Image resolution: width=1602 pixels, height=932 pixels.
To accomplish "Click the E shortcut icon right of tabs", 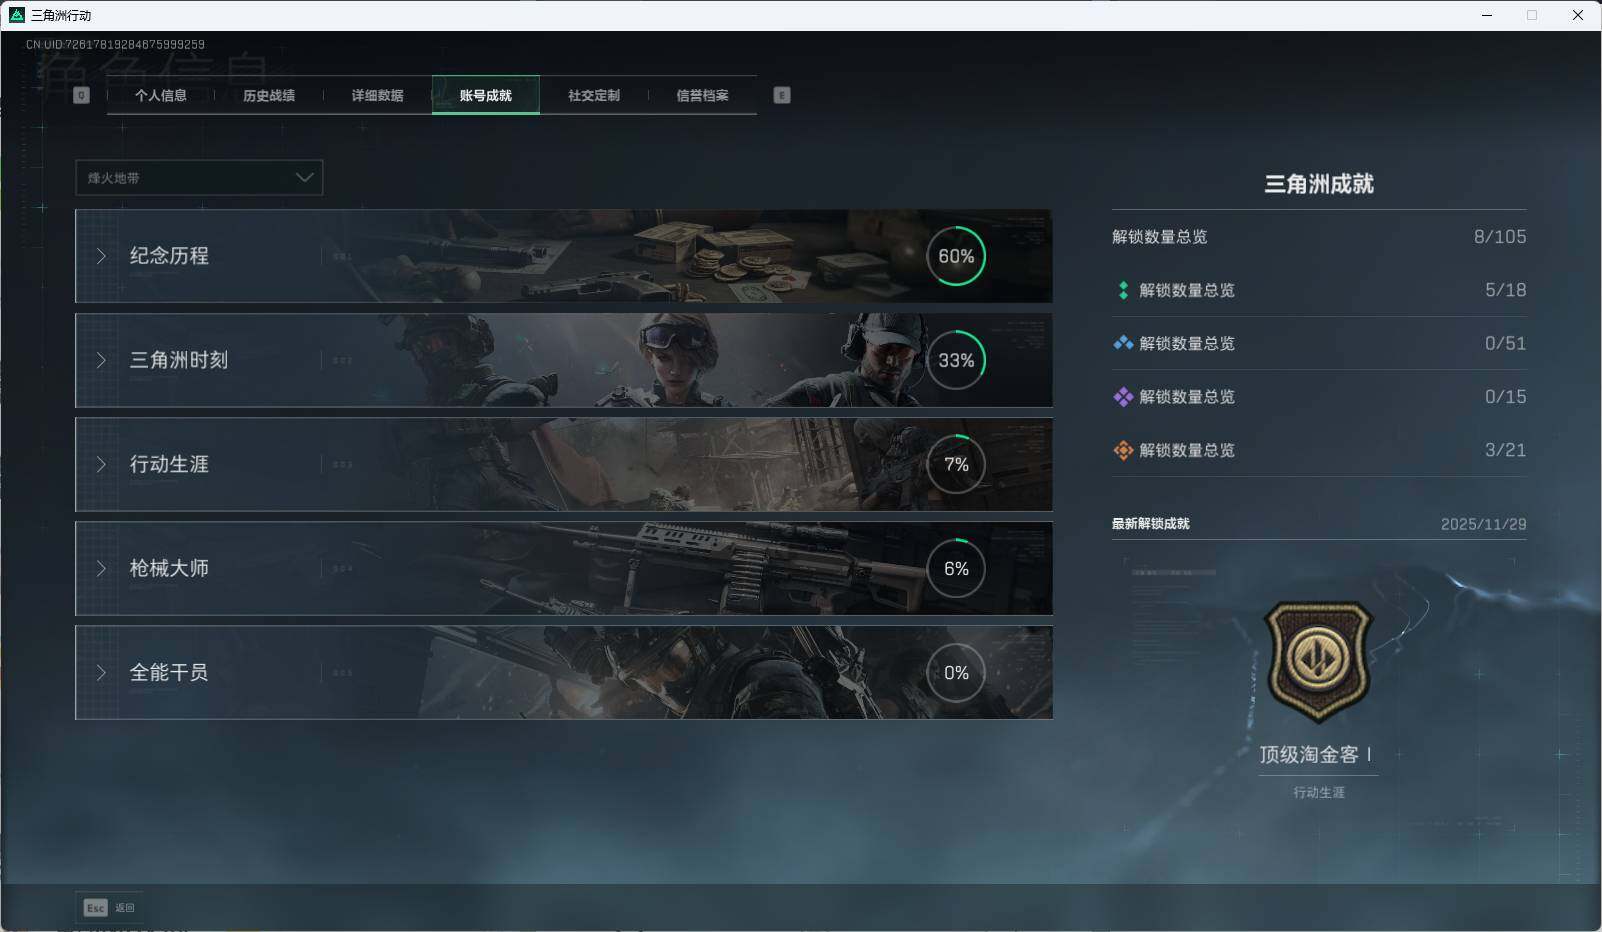I will (x=782, y=95).
